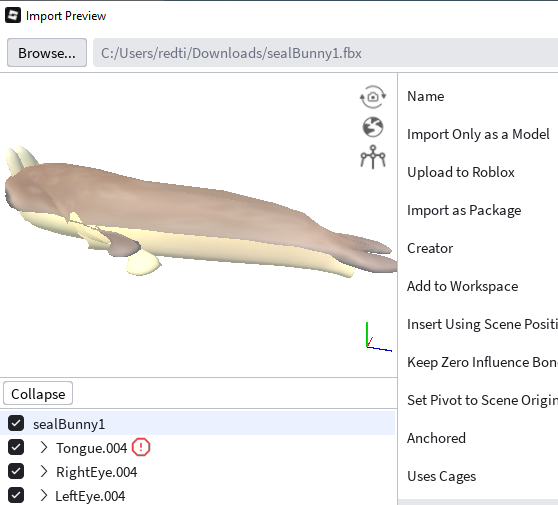Uncheck the Tongue.004 checkbox
558x505 pixels.
pos(16,447)
